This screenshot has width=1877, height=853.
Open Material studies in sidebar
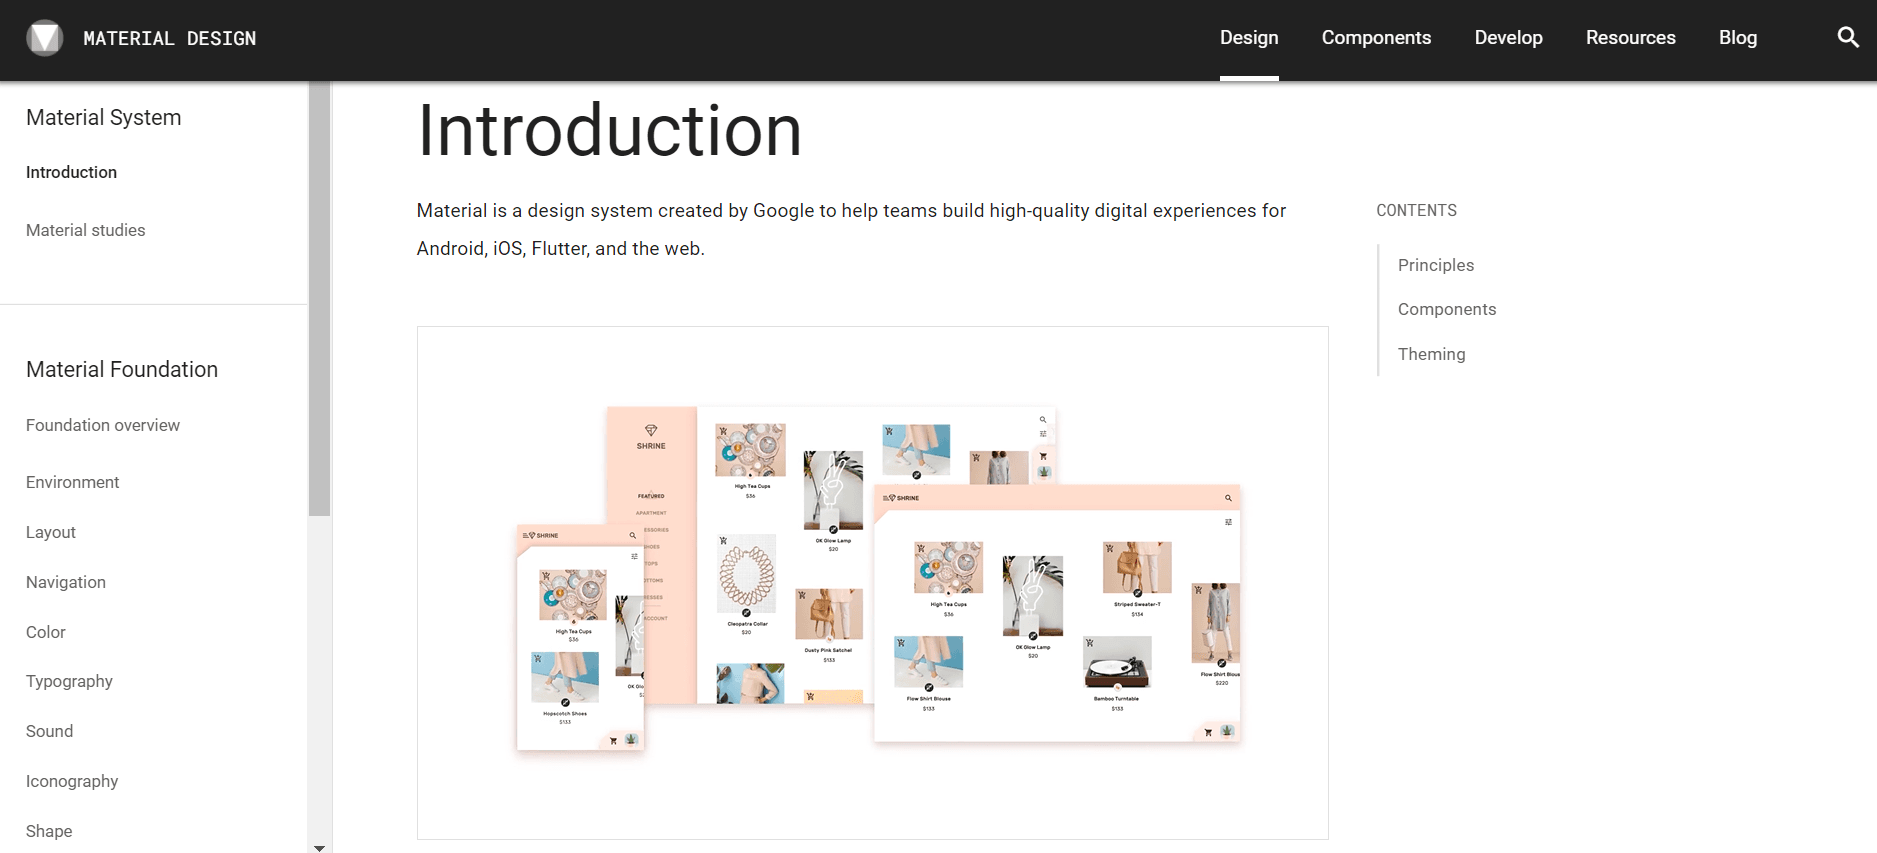85,230
